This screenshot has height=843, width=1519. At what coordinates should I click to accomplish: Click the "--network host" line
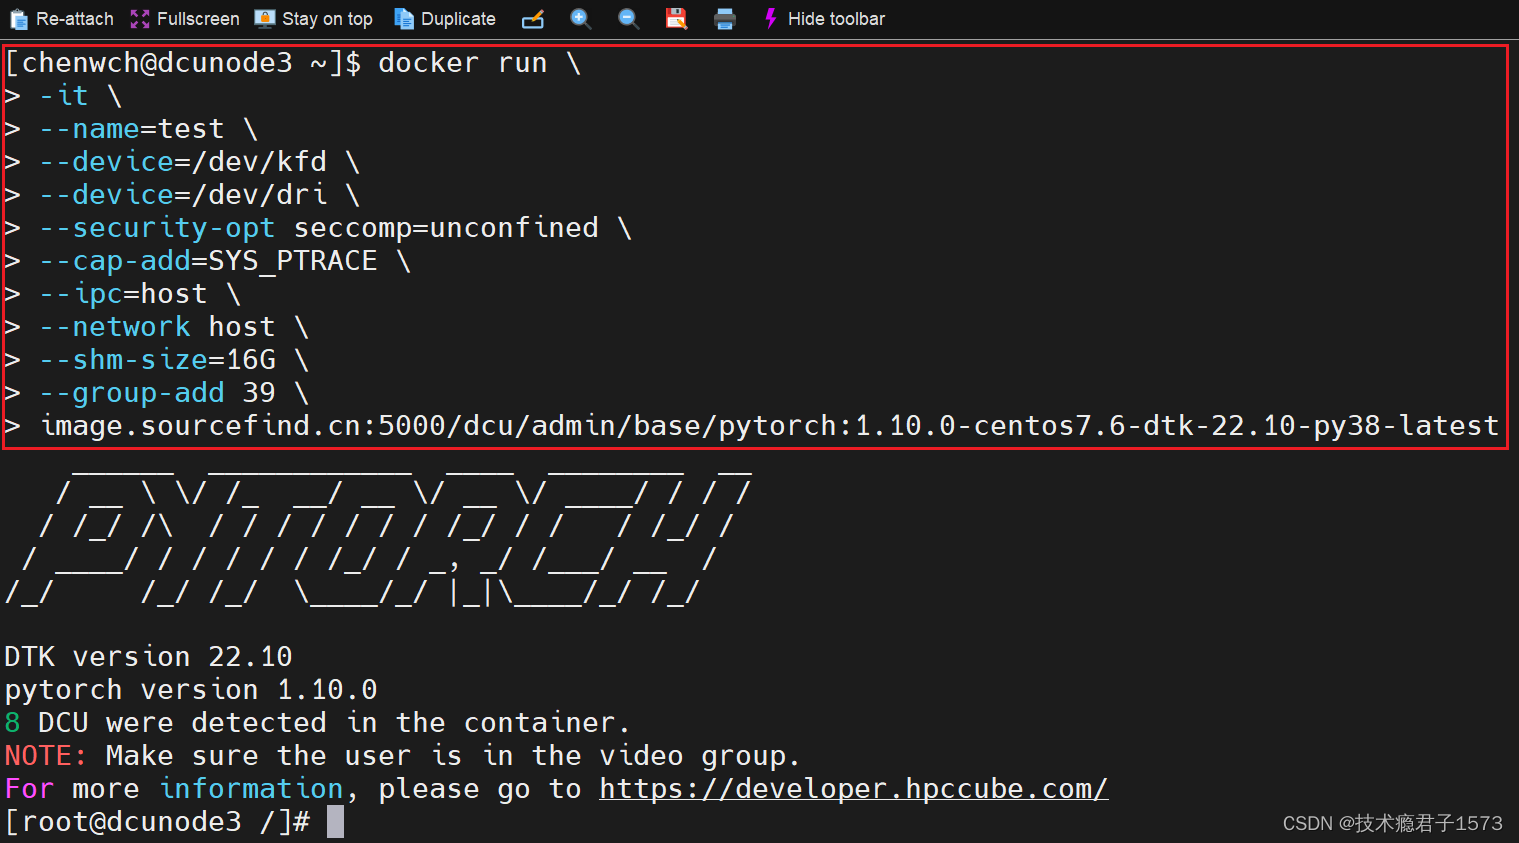pos(157,327)
